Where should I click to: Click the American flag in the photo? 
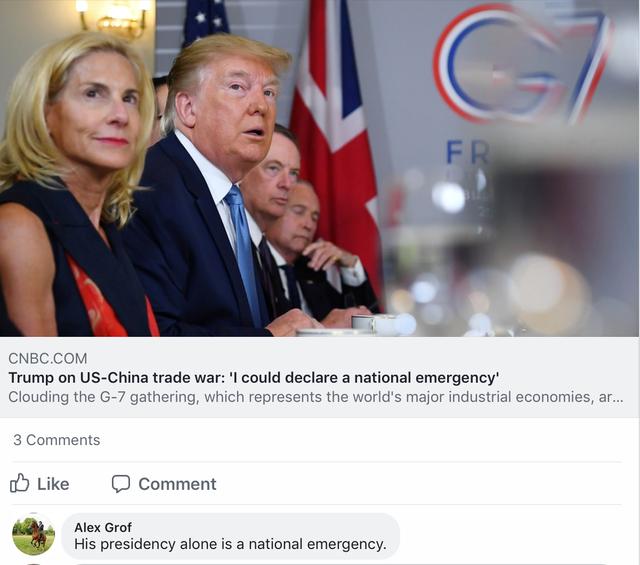click(206, 20)
